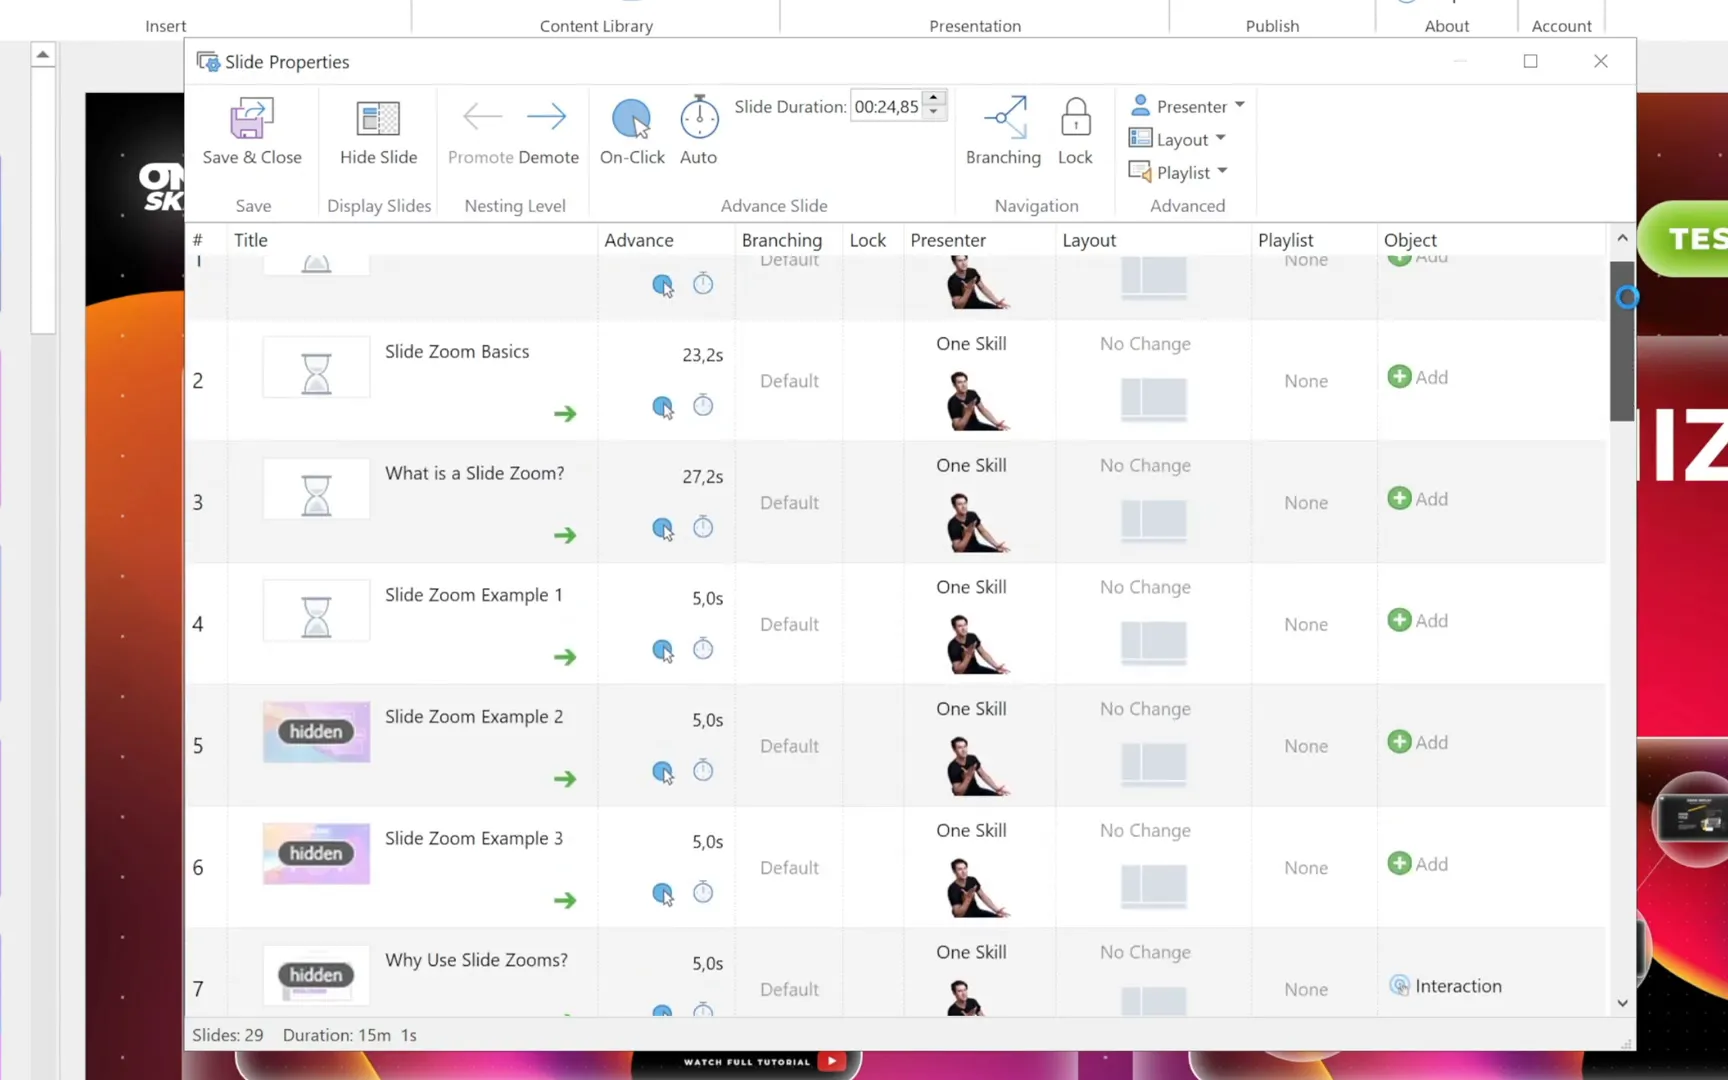This screenshot has height=1080, width=1728.
Task: Increase slide duration with up spinner
Action: pos(934,98)
